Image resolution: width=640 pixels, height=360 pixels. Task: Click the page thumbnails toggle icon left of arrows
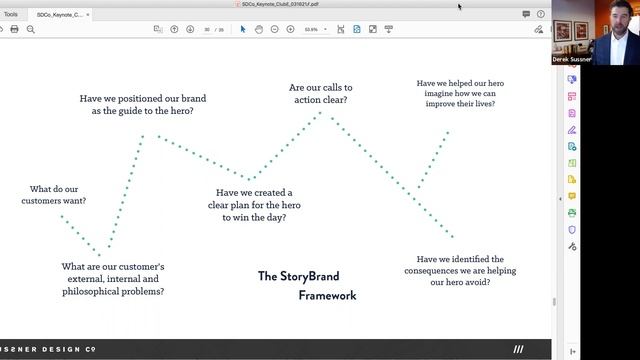point(158,29)
